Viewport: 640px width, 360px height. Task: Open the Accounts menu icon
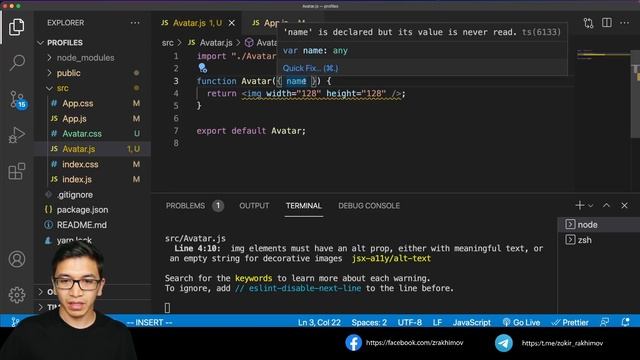coord(17,259)
